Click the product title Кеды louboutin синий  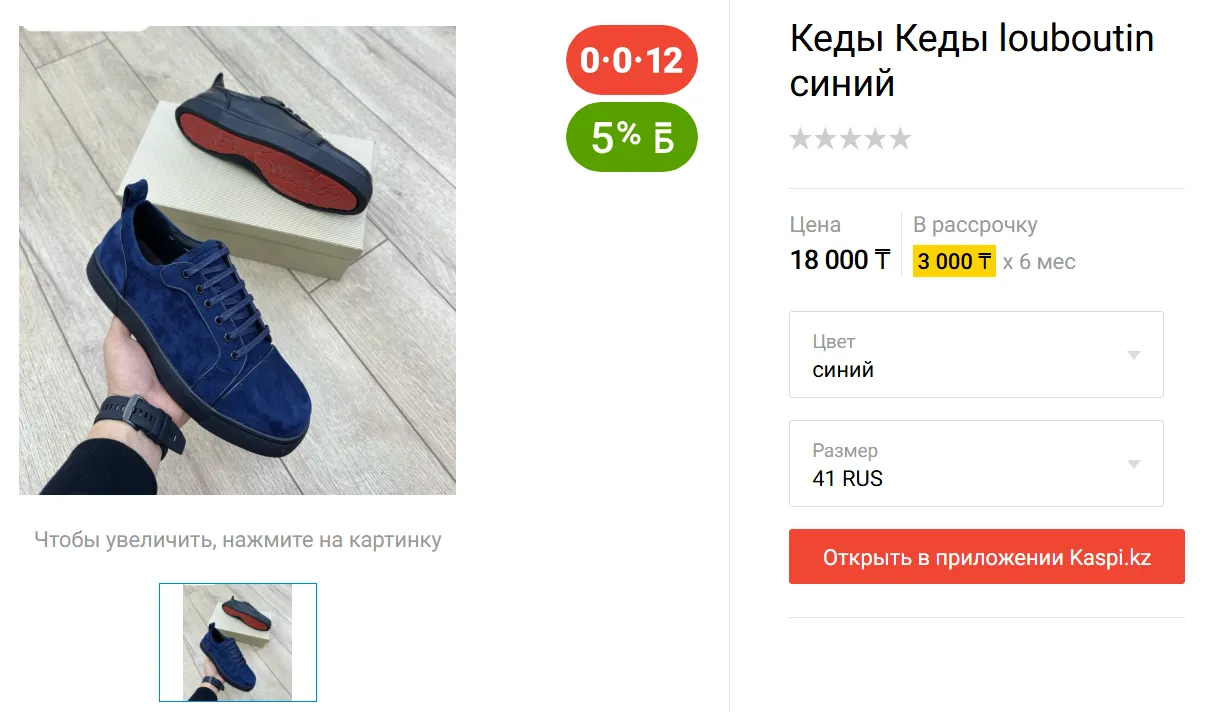point(971,61)
